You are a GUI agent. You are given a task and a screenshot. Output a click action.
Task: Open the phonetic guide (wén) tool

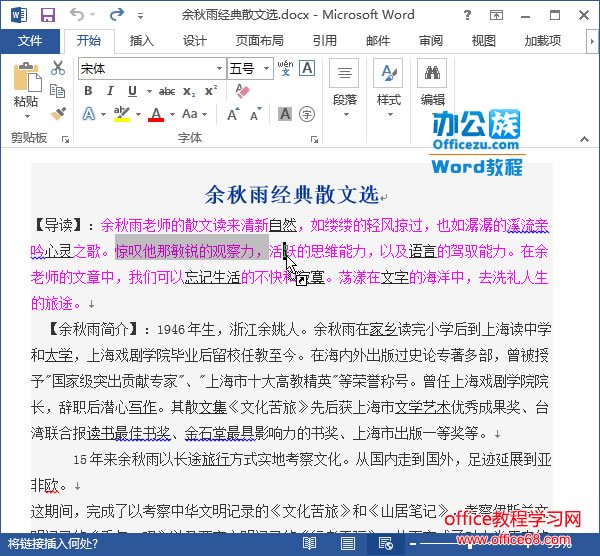pos(285,68)
